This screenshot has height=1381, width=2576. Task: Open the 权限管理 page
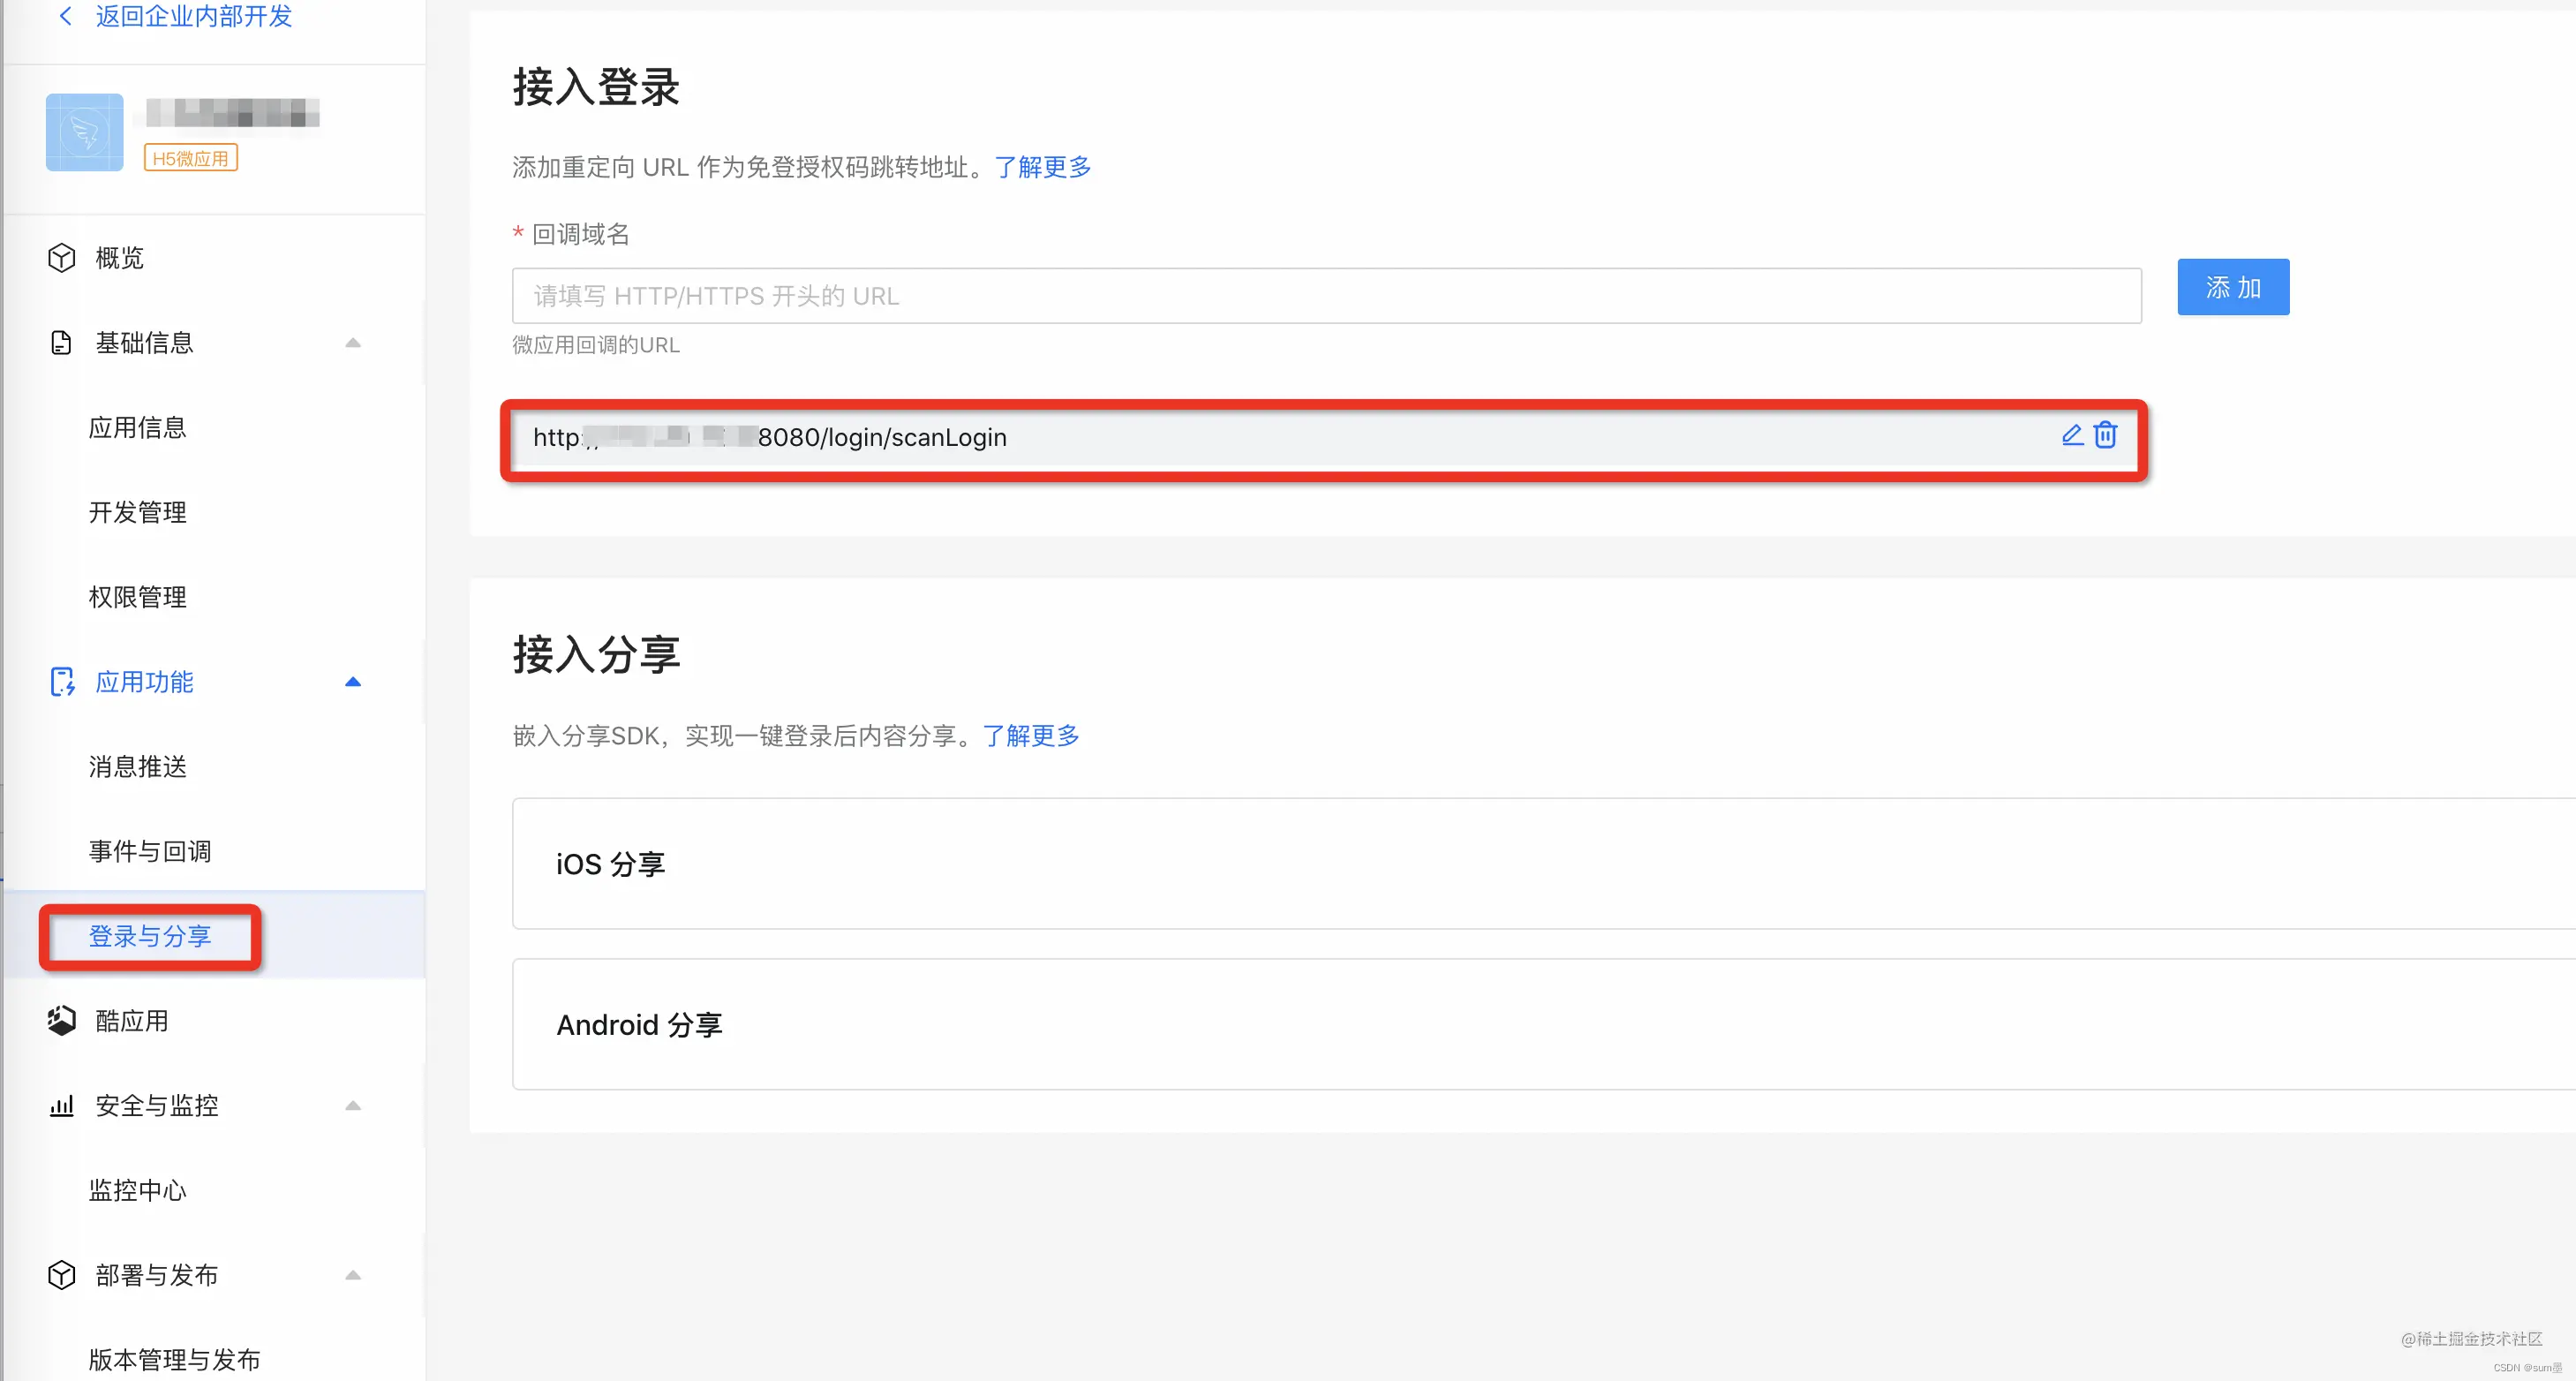click(137, 596)
